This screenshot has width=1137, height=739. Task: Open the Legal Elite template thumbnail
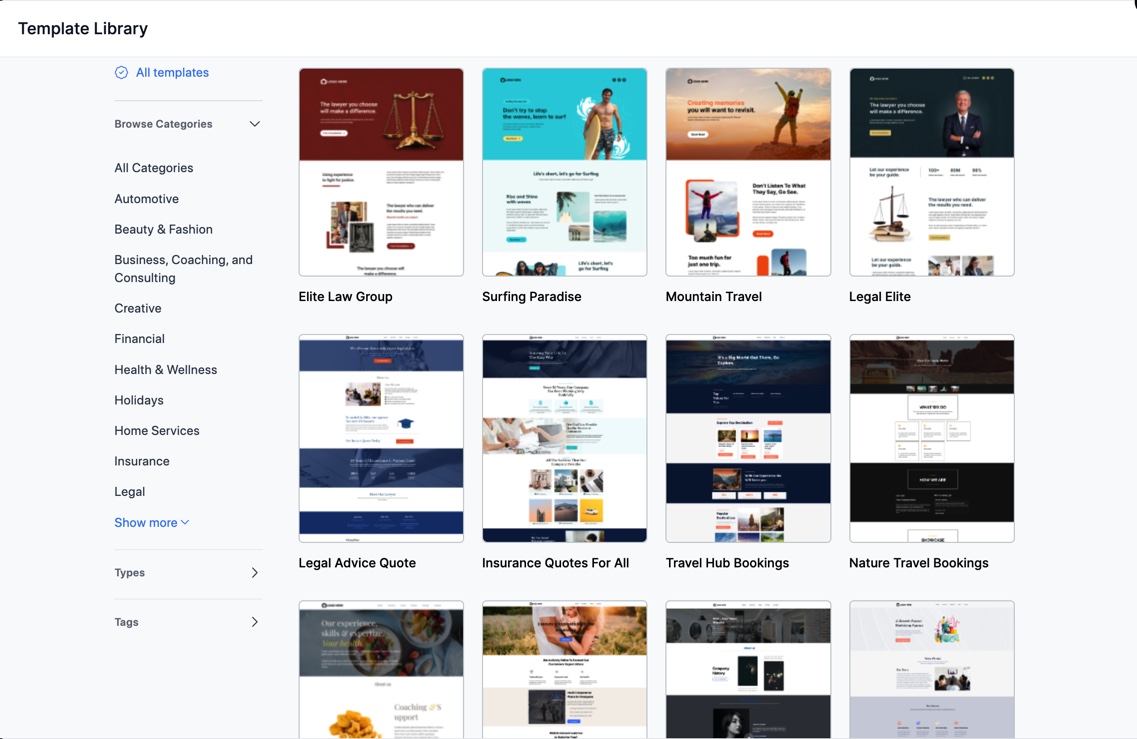(931, 172)
